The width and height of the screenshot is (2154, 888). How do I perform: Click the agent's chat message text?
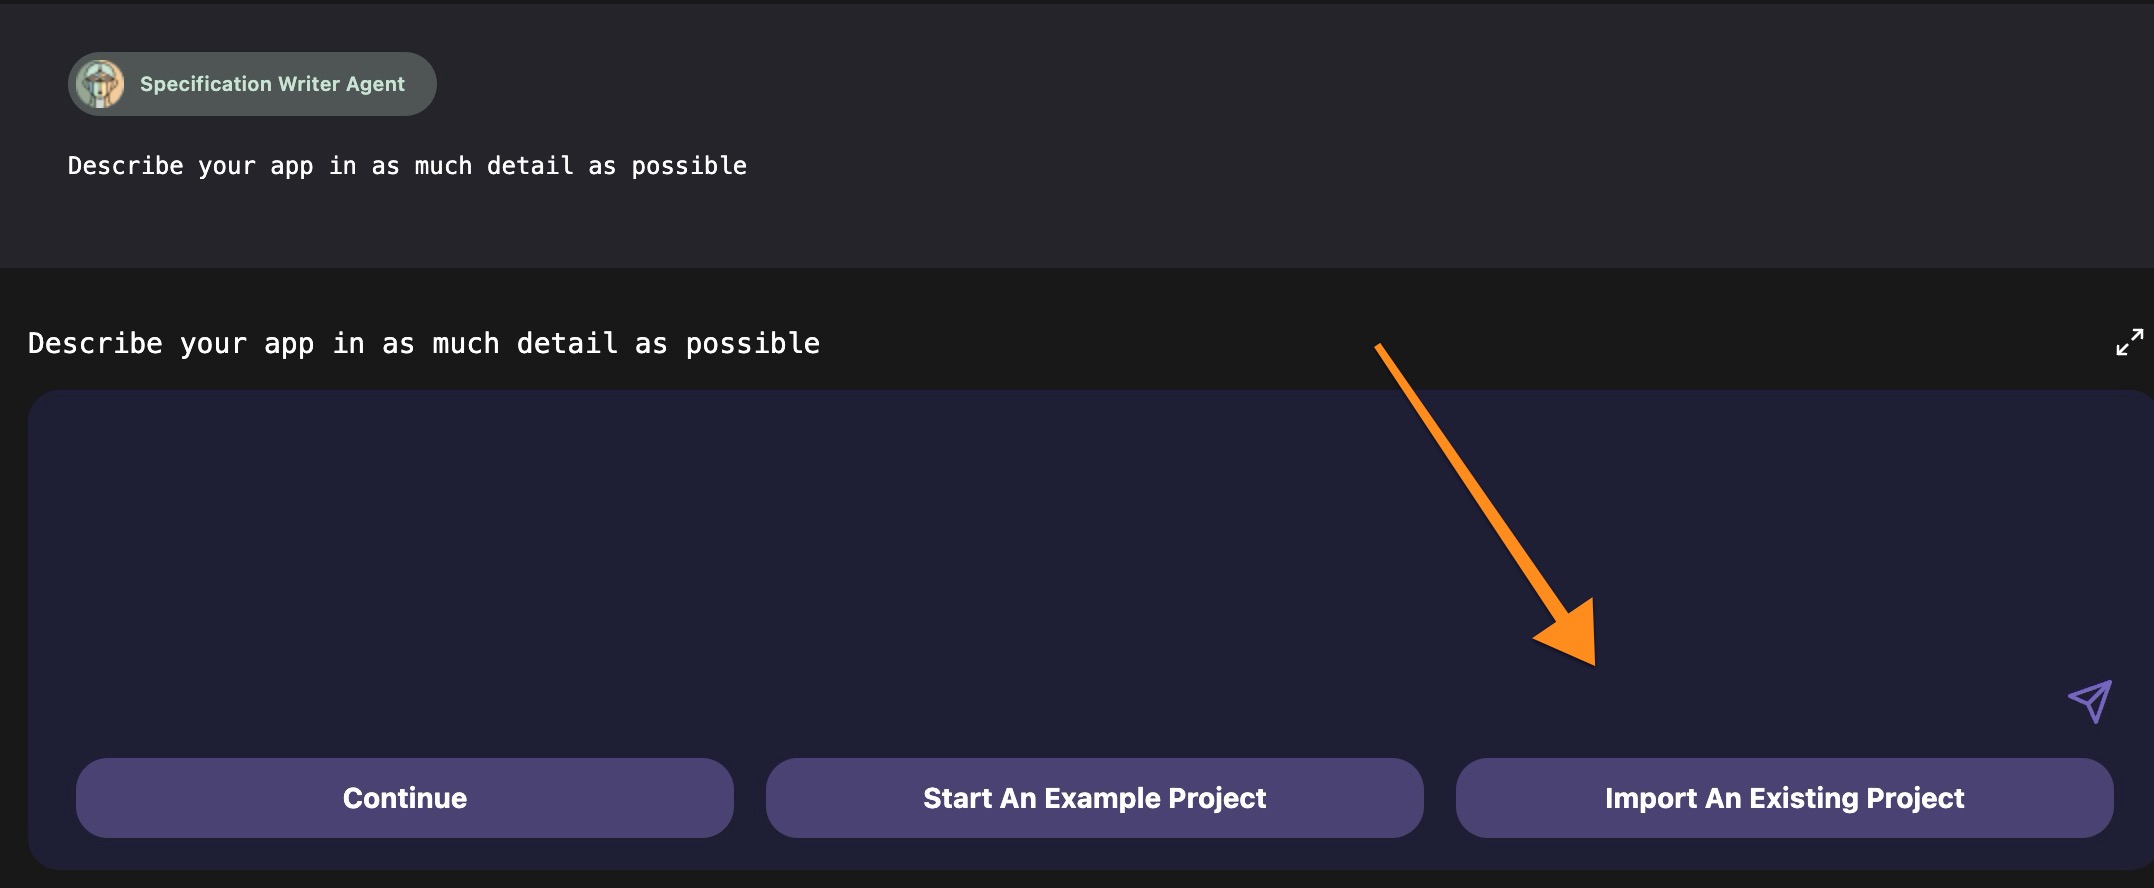click(x=407, y=166)
